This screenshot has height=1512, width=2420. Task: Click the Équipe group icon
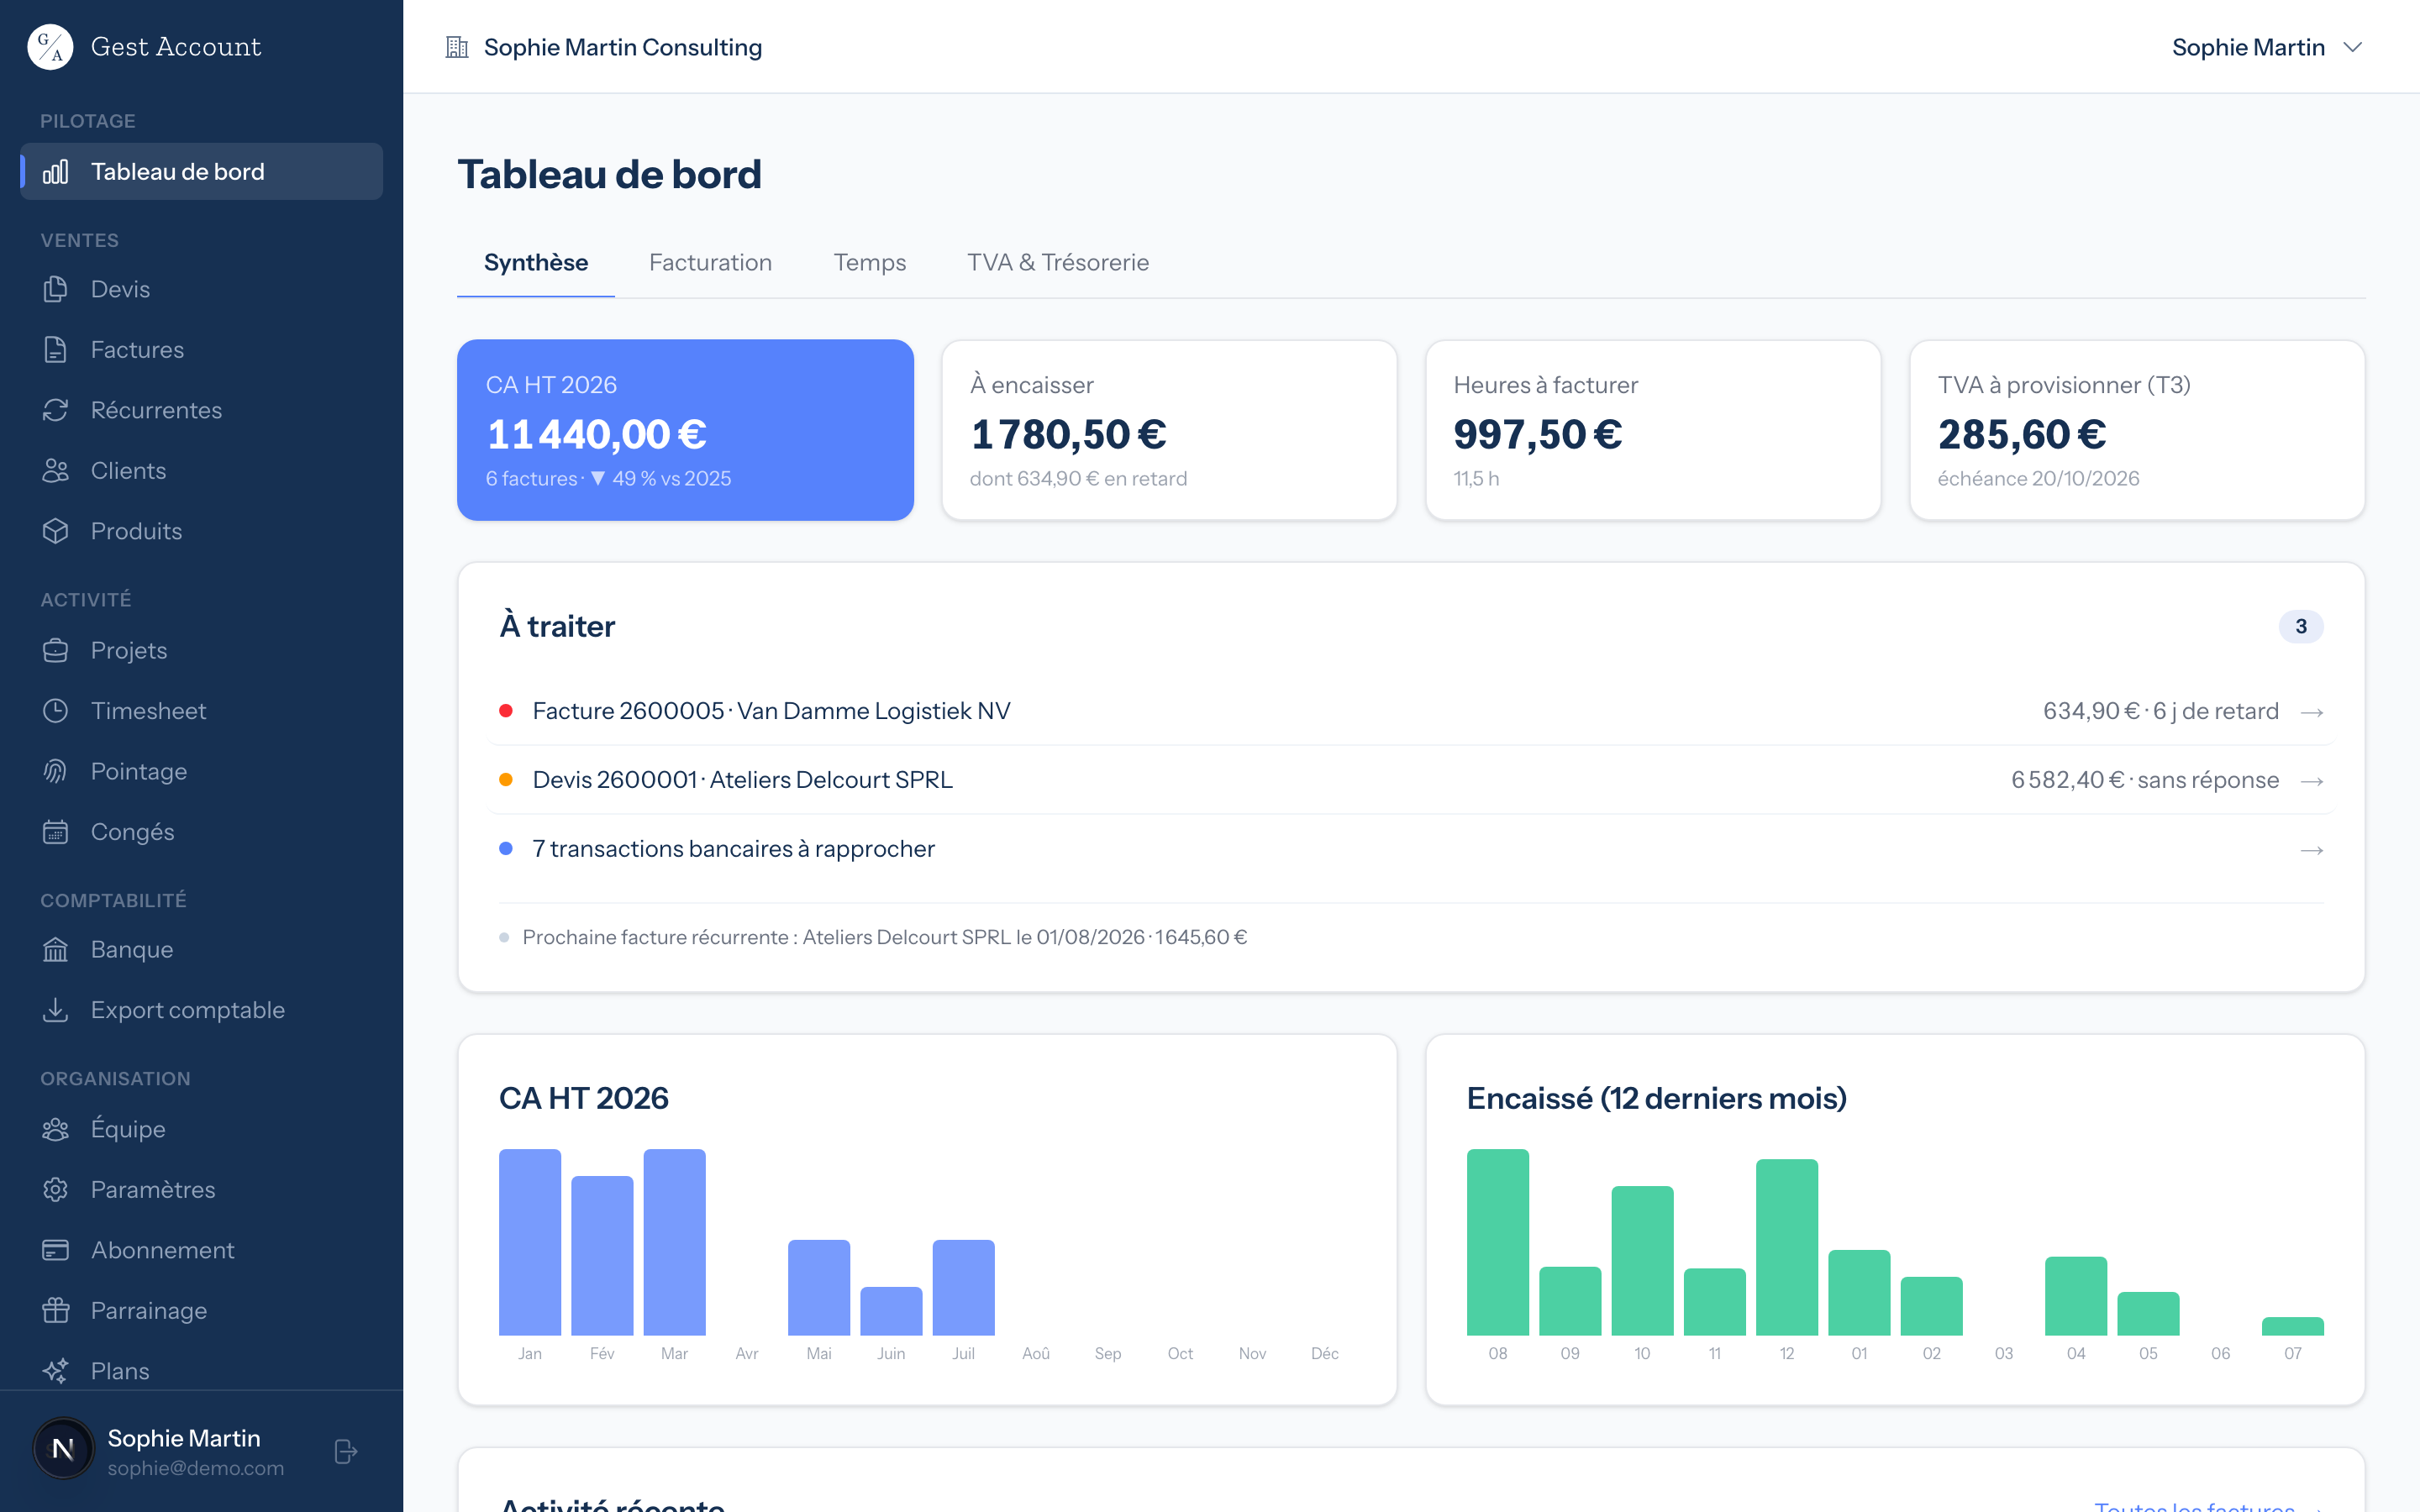click(56, 1129)
